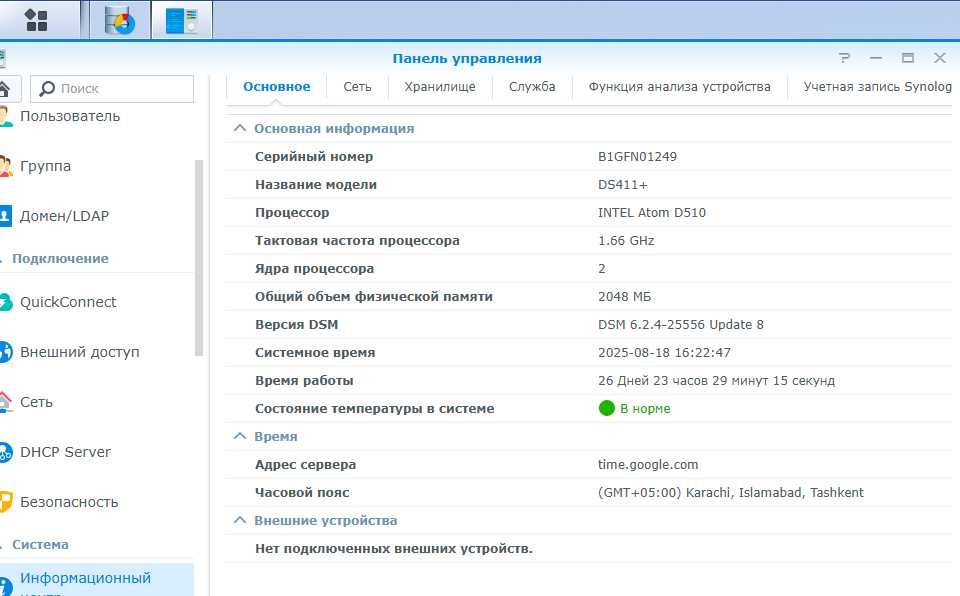960x596 pixels.
Task: Maximize the Control Panel window
Action: click(908, 58)
